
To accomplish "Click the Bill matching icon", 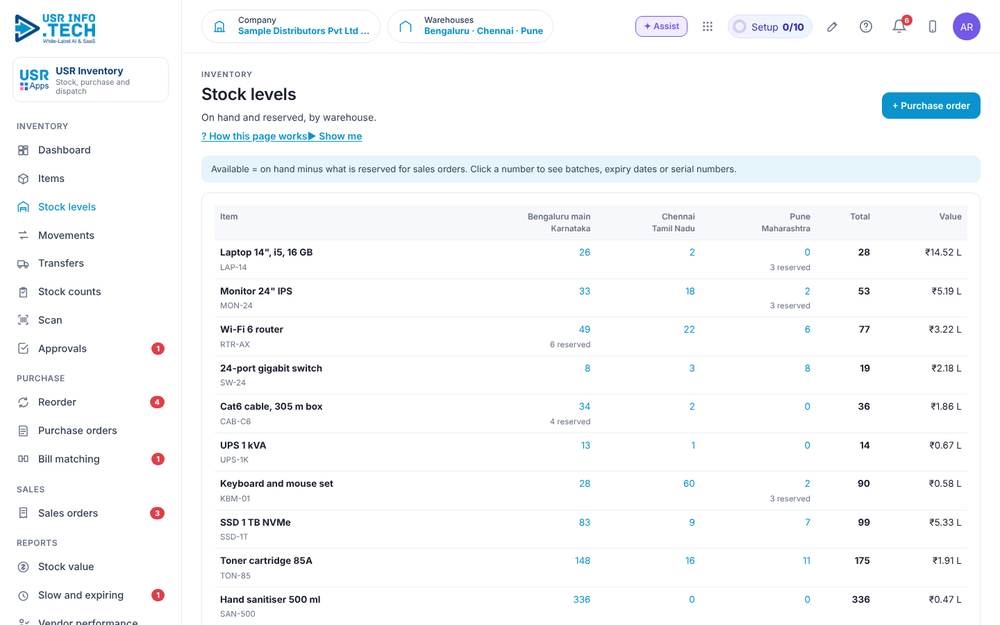I will (23, 459).
